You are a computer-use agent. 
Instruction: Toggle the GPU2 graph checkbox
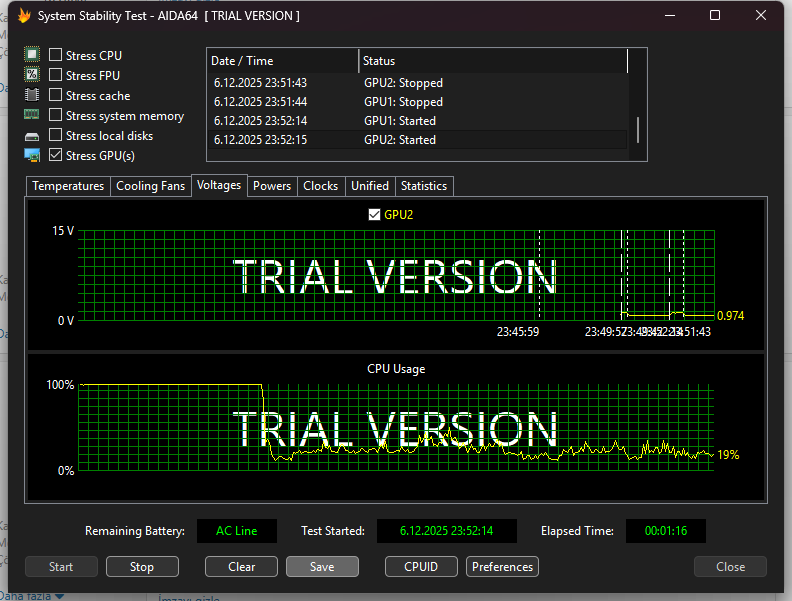click(374, 215)
